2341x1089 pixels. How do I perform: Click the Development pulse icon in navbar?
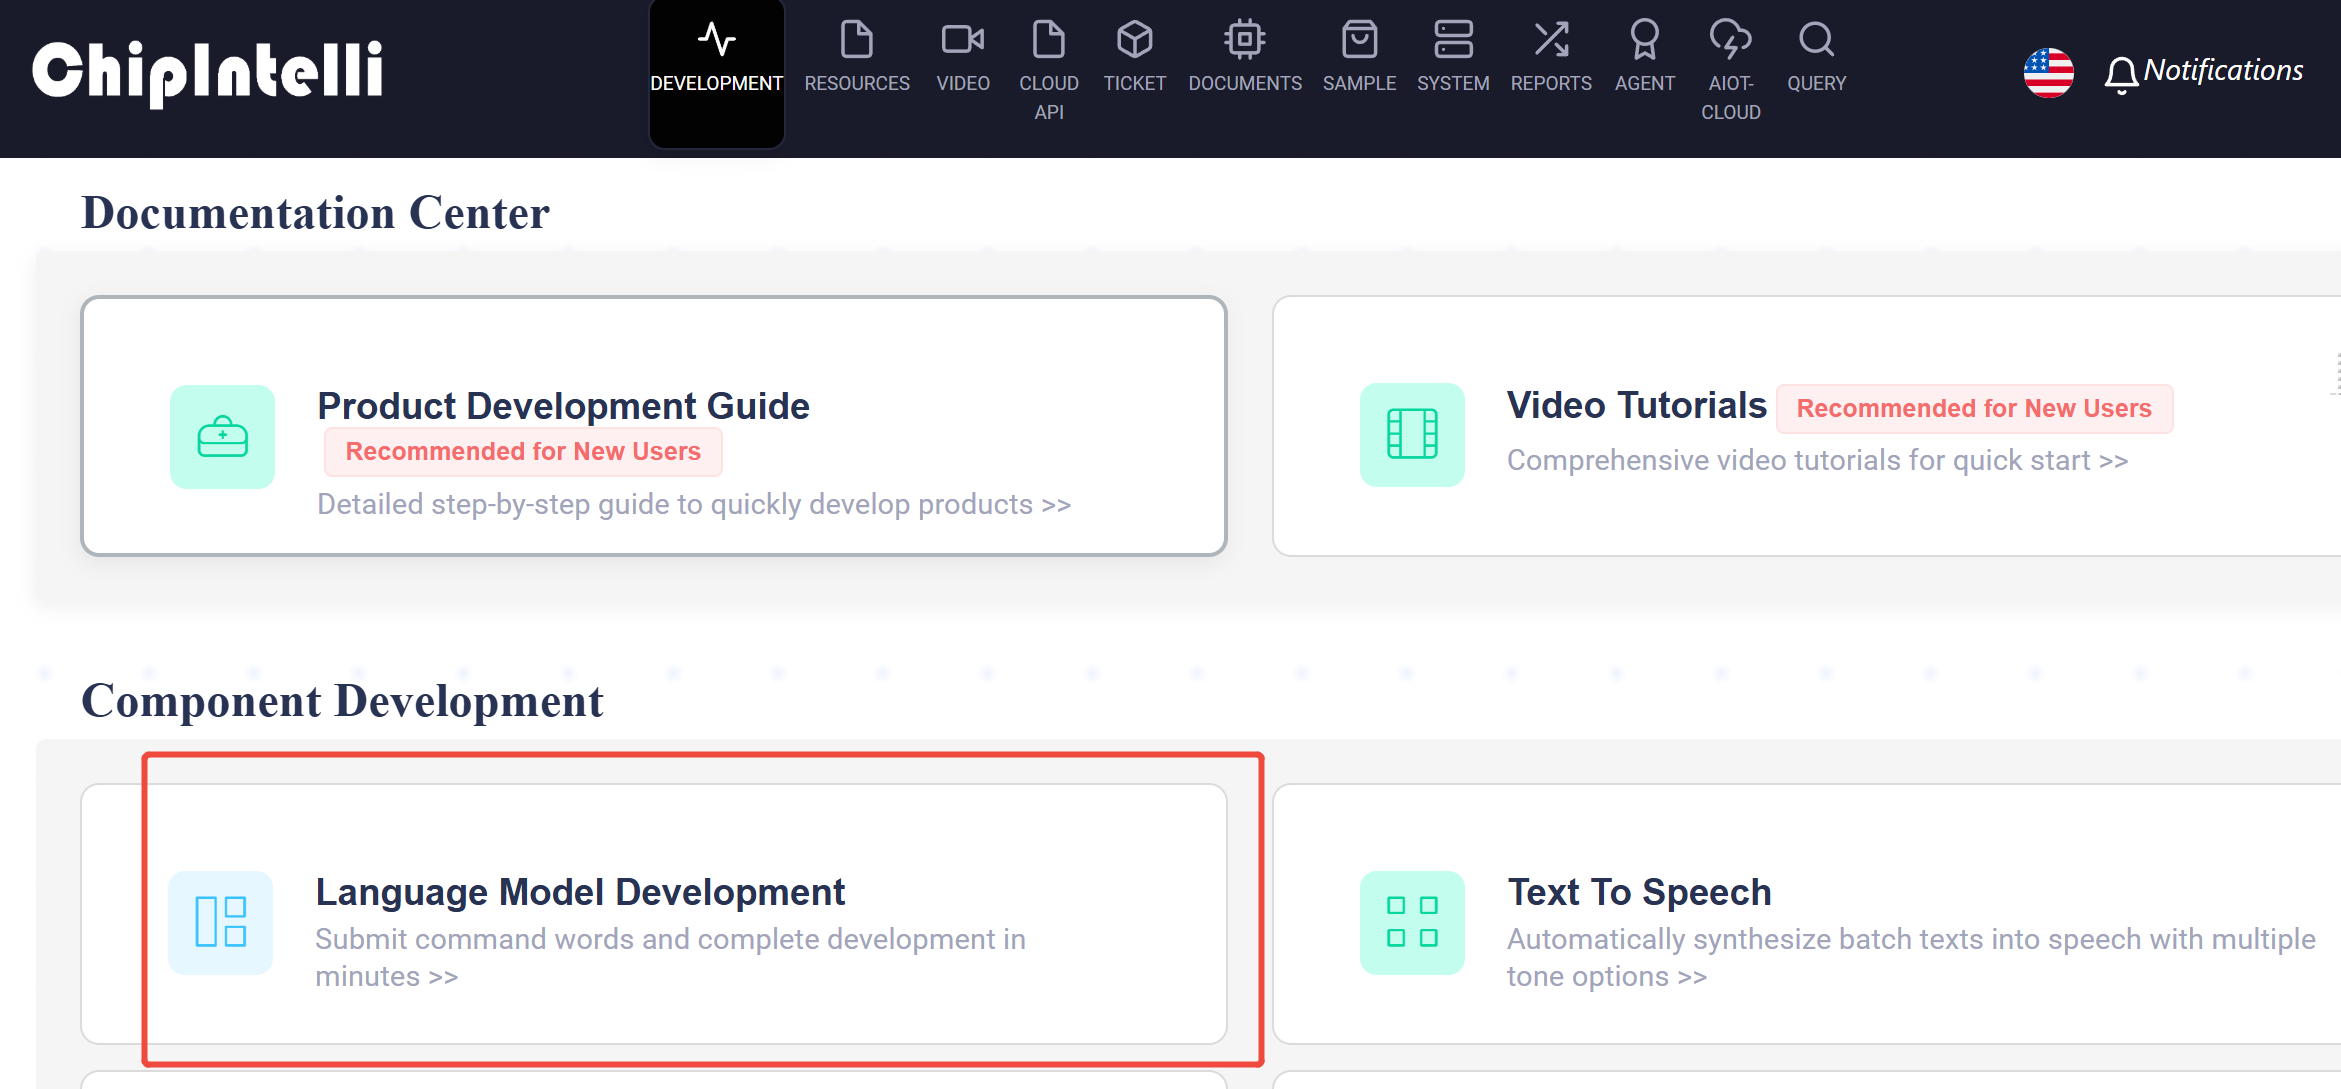click(x=716, y=40)
